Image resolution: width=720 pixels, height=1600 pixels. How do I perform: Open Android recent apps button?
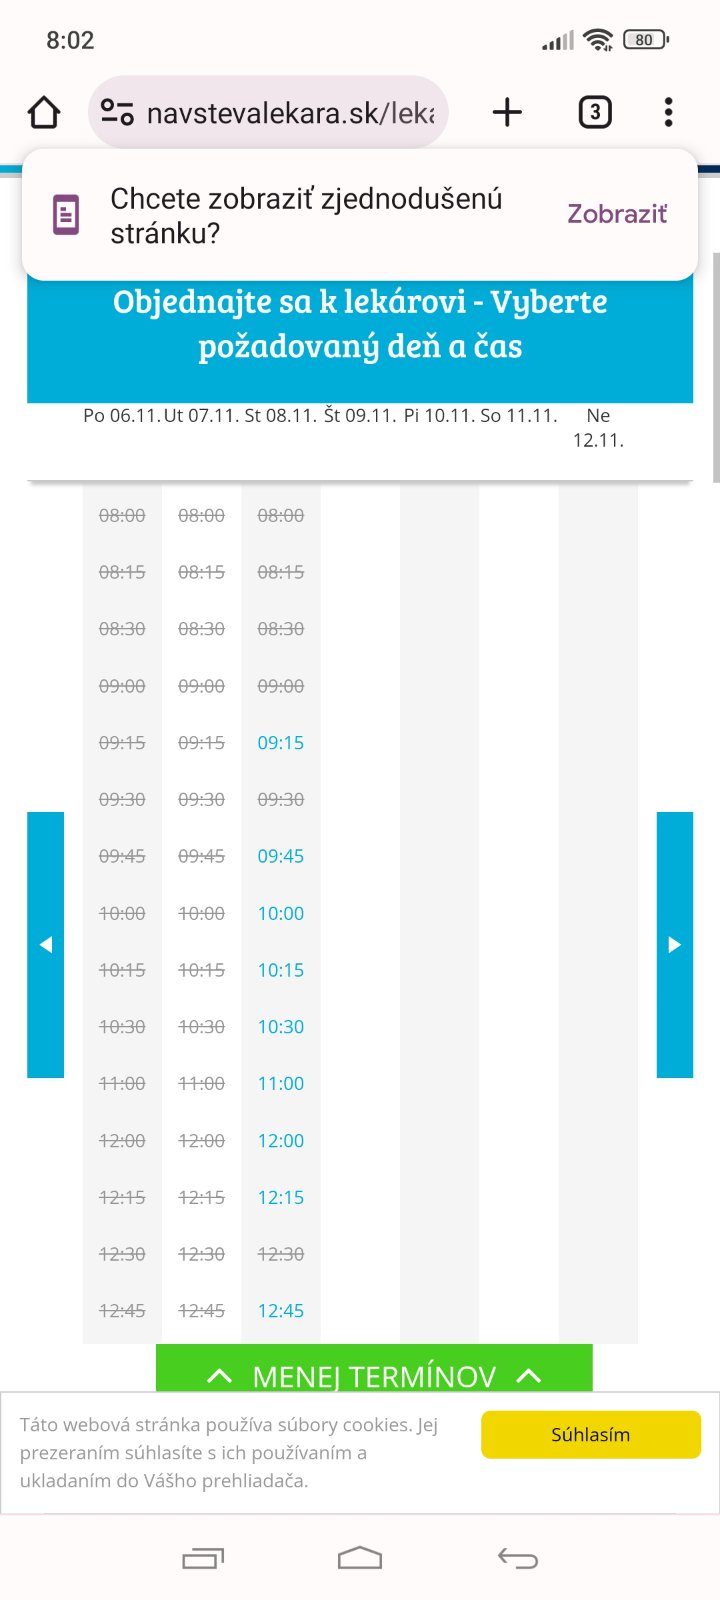click(203, 1558)
